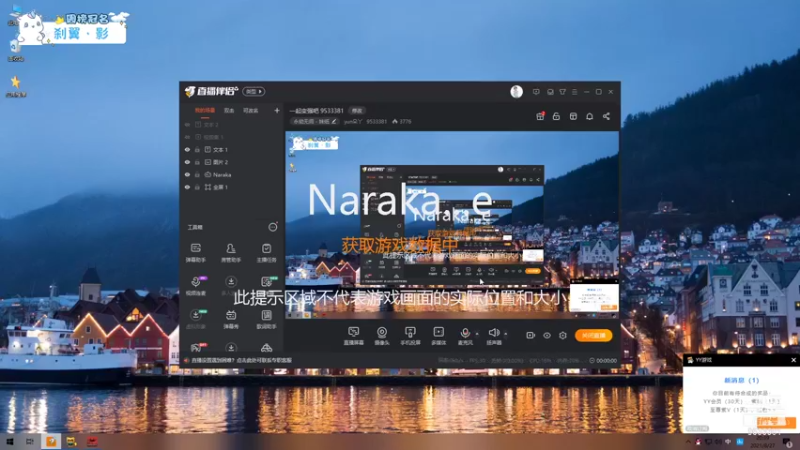Click the unlock padlock icon in header
The width and height of the screenshot is (800, 450).
[556, 116]
